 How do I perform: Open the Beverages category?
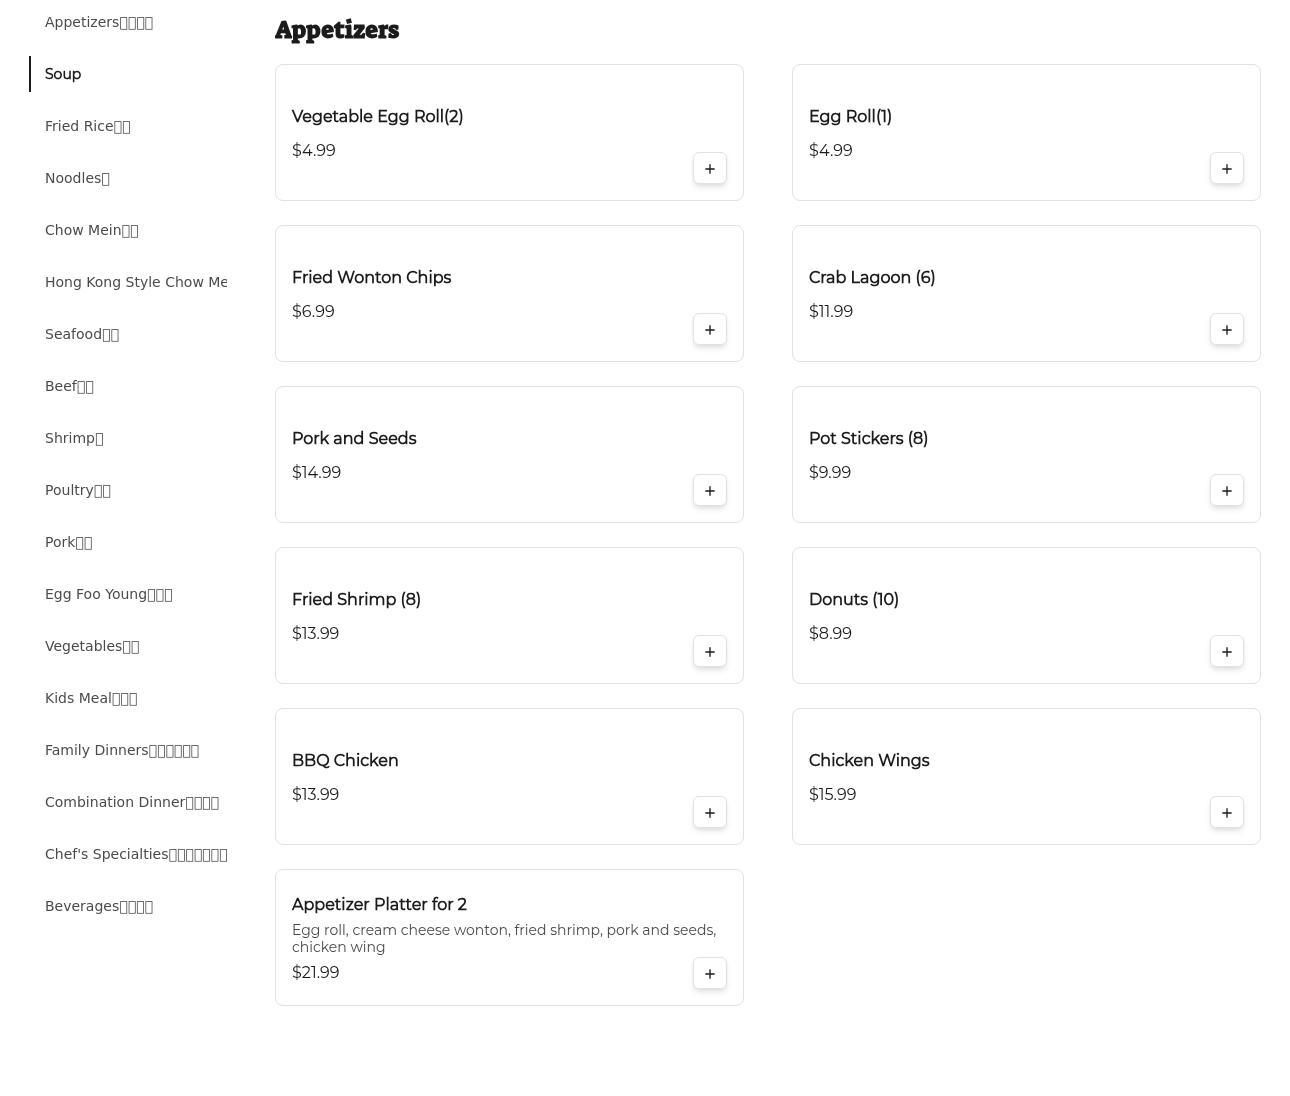click(x=98, y=906)
